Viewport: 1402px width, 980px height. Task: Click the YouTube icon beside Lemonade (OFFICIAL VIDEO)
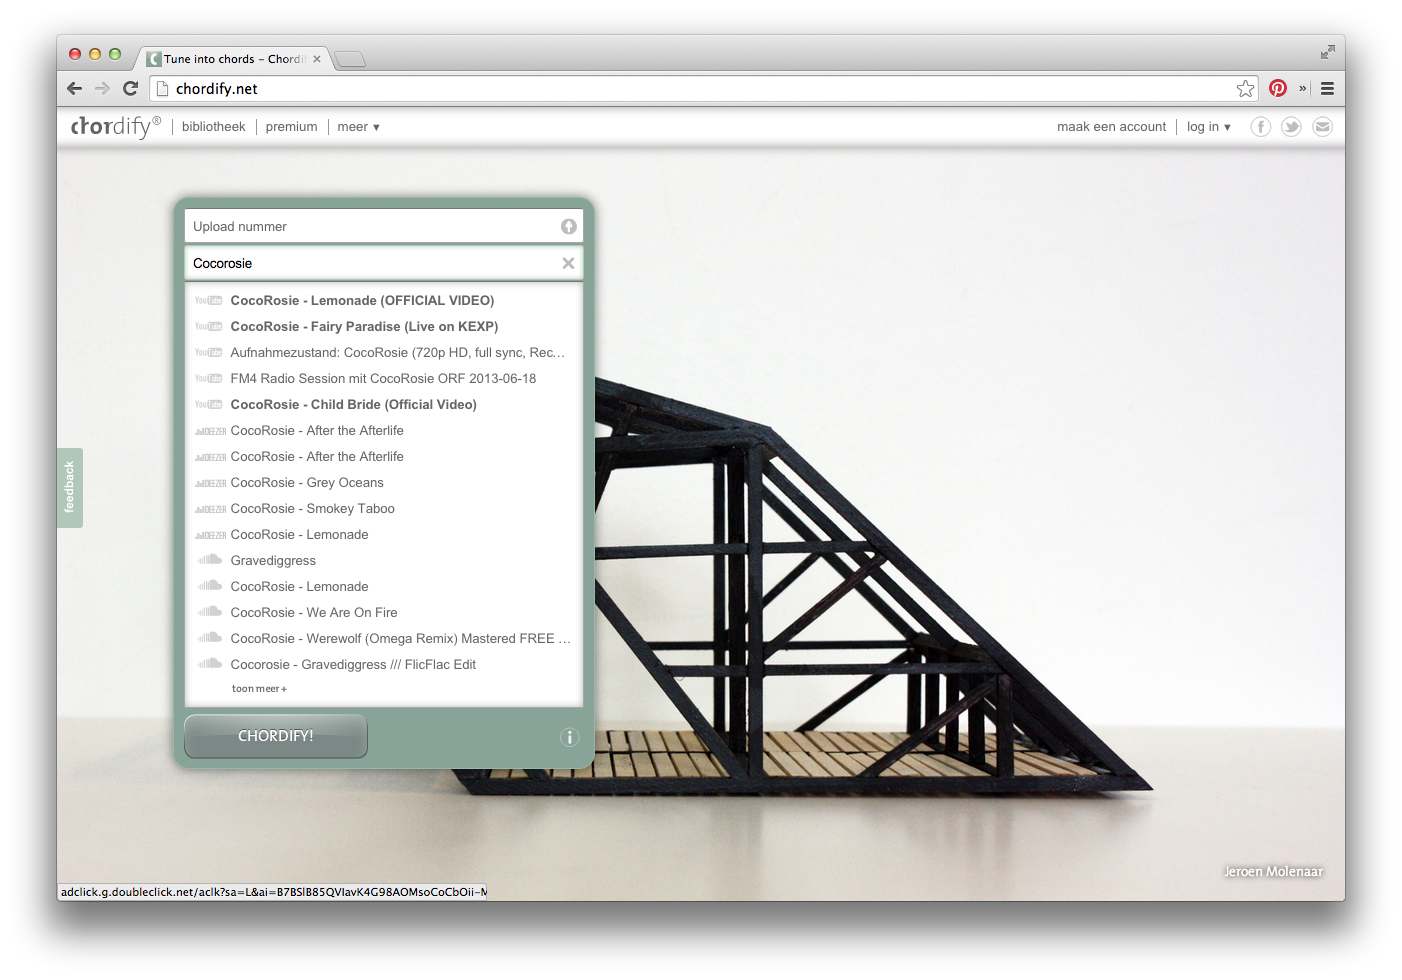209,300
